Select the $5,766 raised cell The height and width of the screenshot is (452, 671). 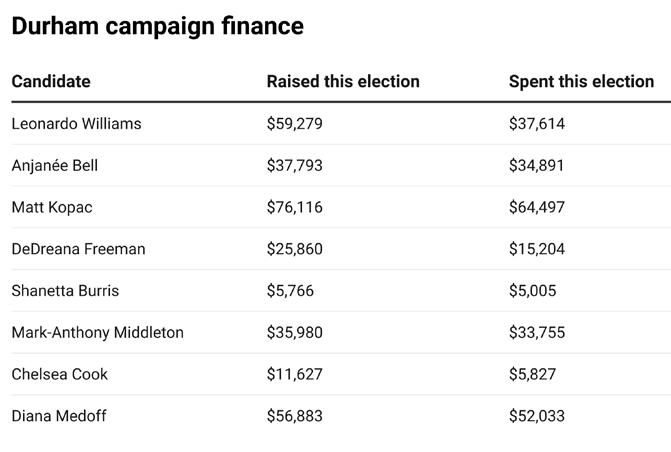[290, 291]
